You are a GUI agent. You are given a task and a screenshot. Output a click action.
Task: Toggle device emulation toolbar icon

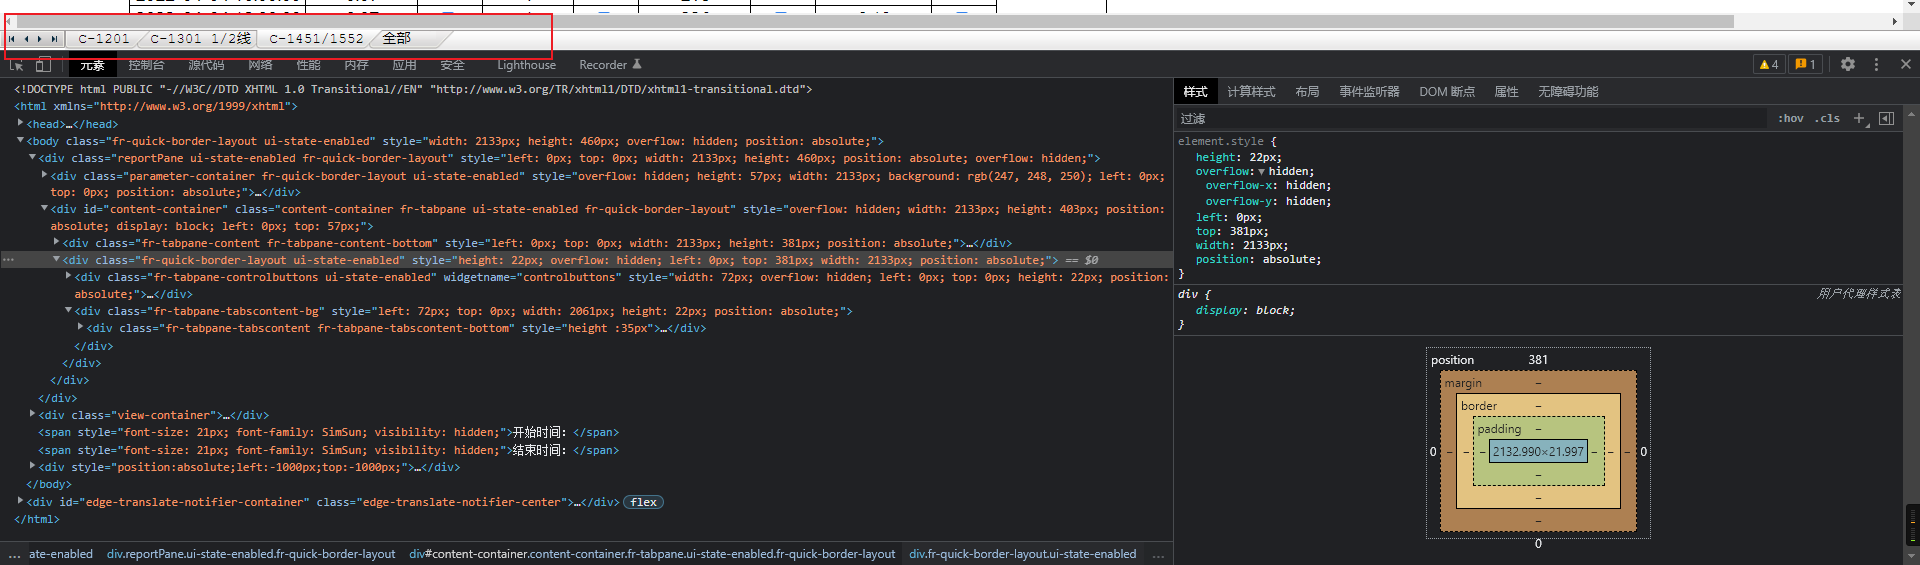point(43,65)
